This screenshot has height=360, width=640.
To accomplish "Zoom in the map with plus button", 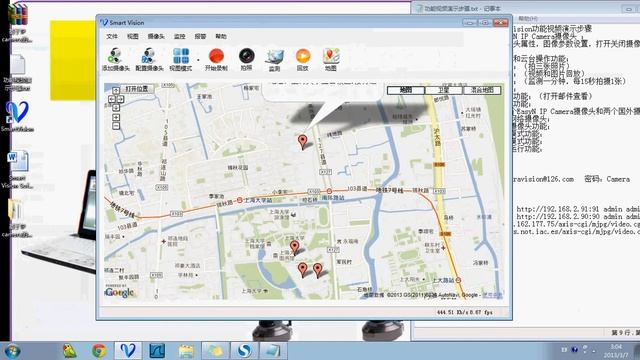I will (x=116, y=118).
